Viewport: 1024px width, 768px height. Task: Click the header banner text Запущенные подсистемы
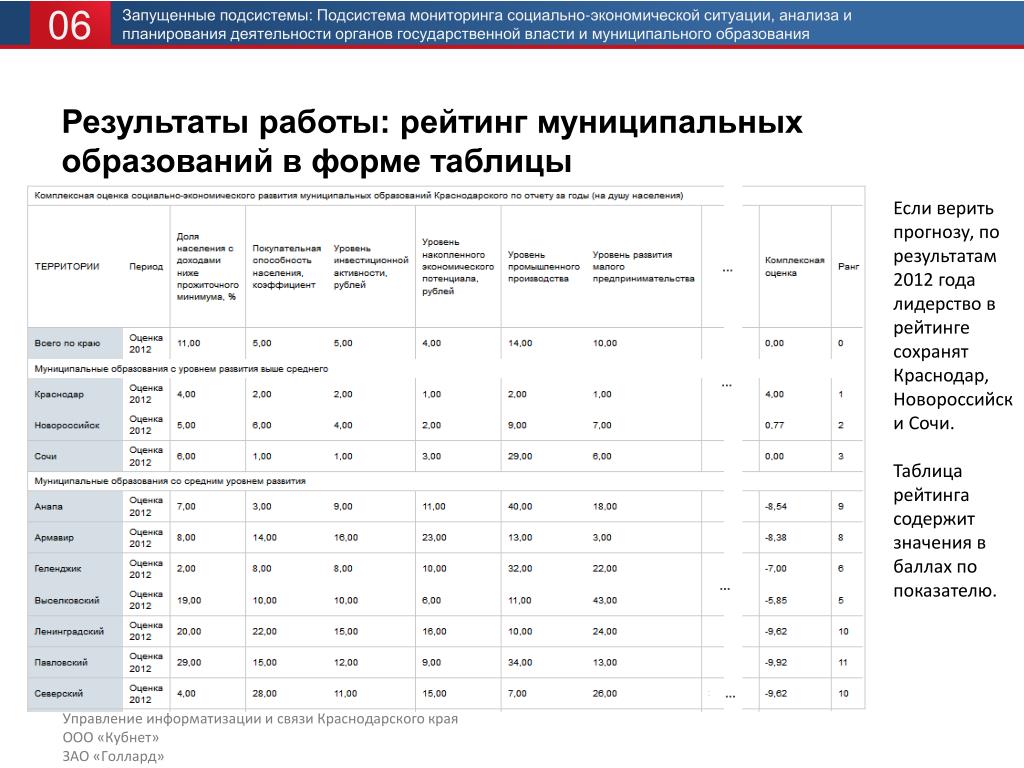[487, 24]
